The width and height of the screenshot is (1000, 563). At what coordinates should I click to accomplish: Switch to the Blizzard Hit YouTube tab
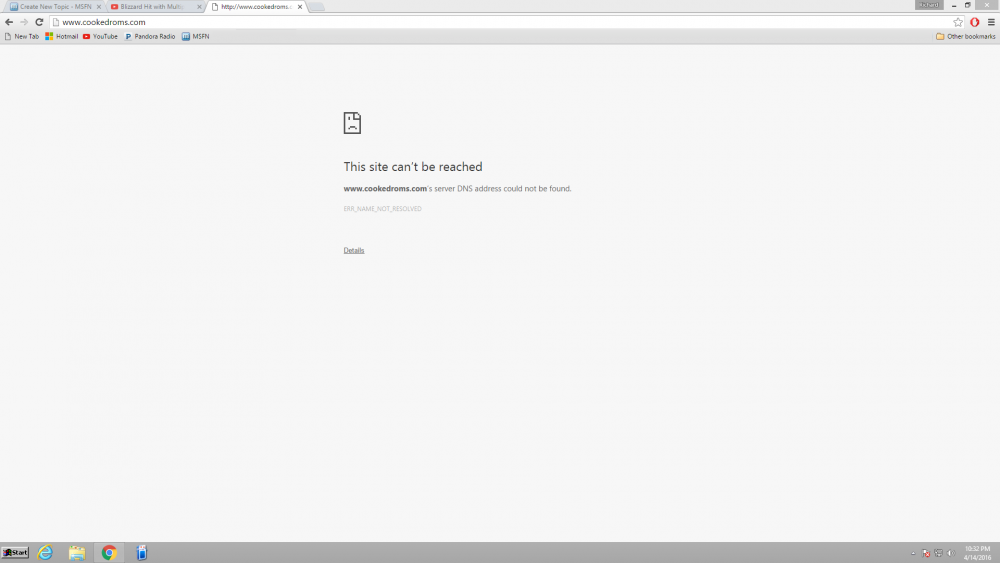tap(150, 7)
